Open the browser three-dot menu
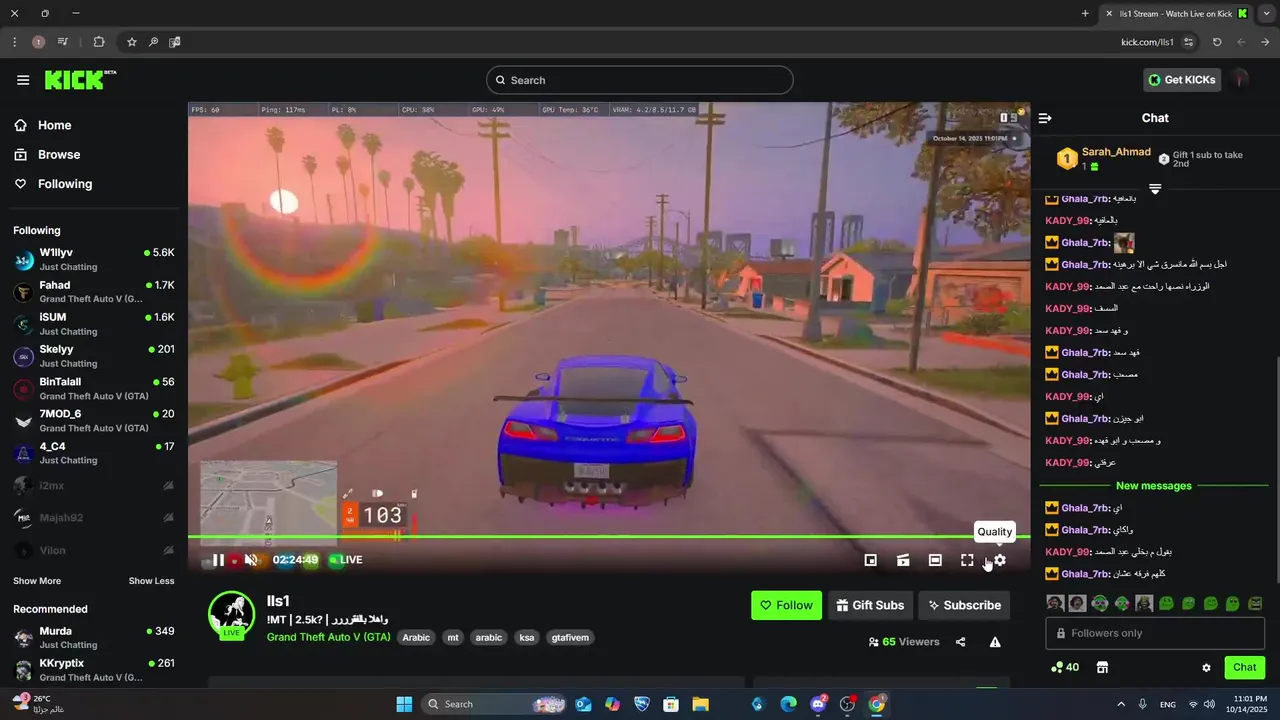 14,42
